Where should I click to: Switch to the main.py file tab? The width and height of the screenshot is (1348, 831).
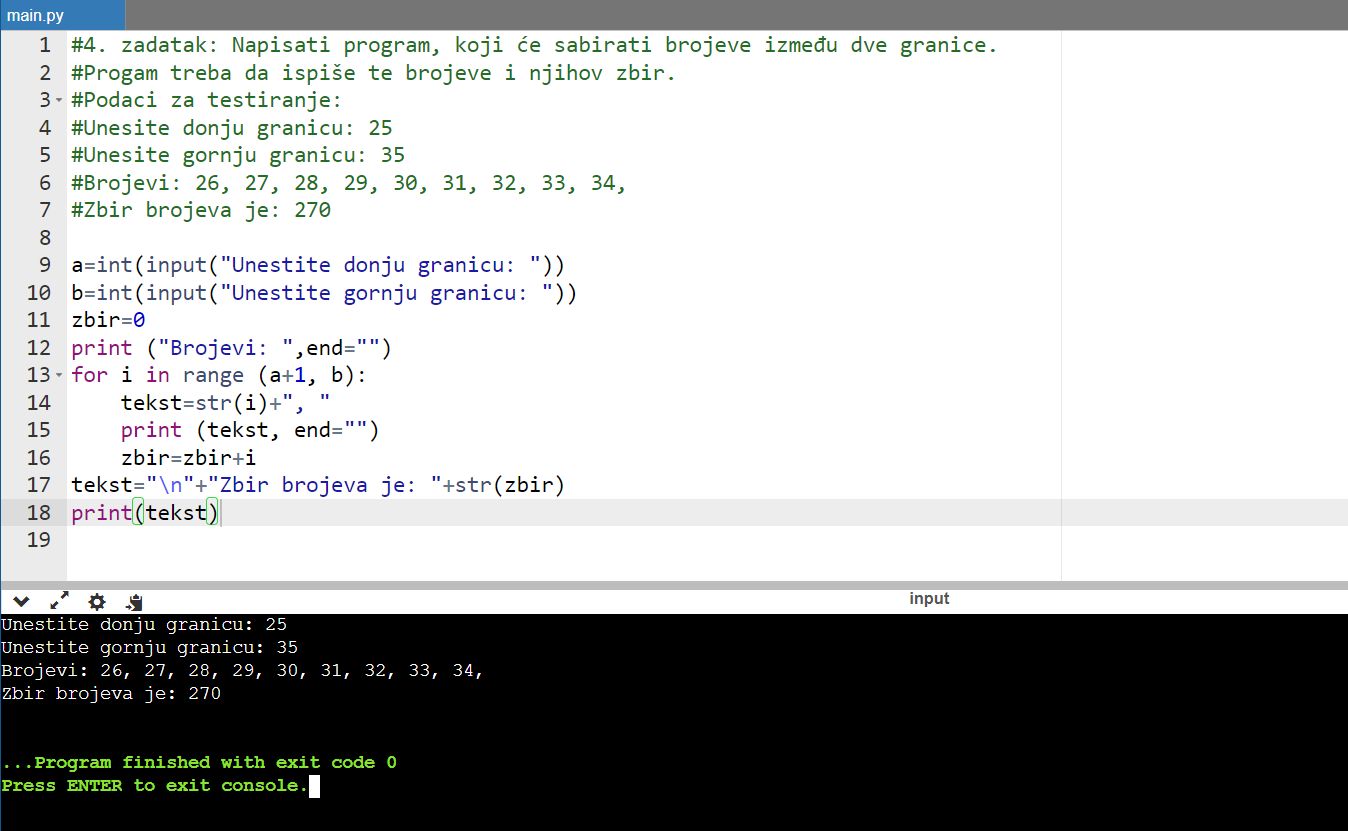[x=35, y=15]
